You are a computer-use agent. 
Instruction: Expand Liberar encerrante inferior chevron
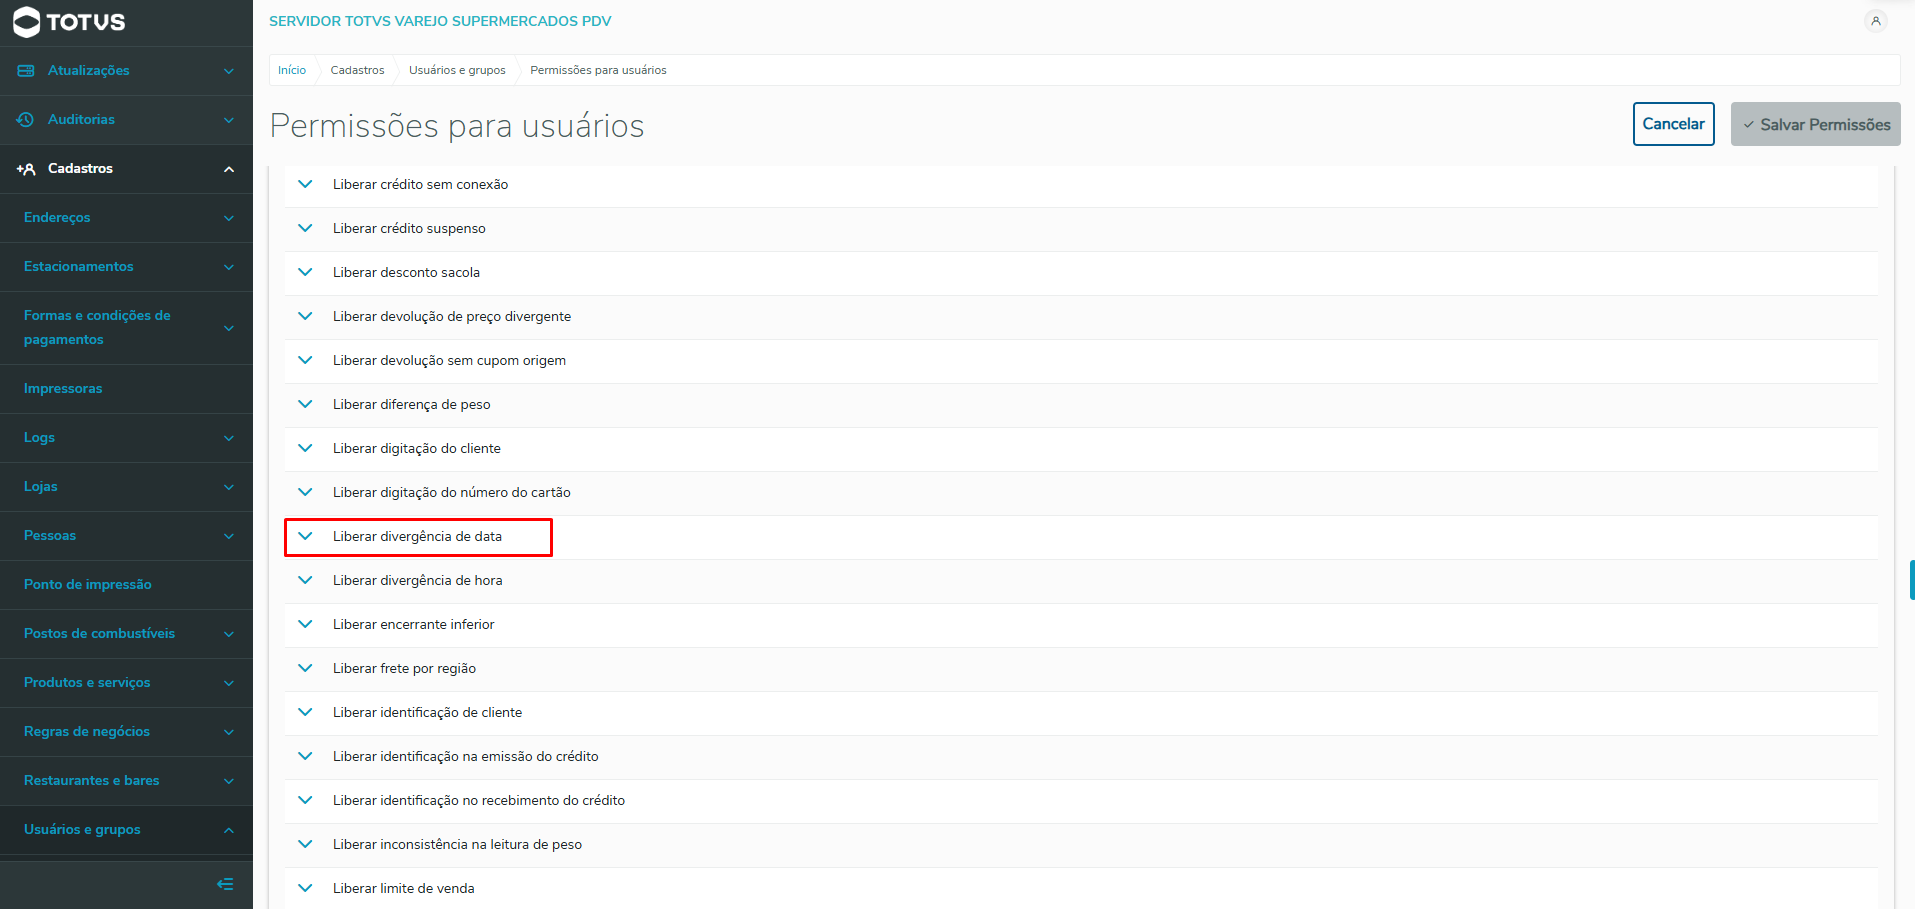pyautogui.click(x=305, y=624)
